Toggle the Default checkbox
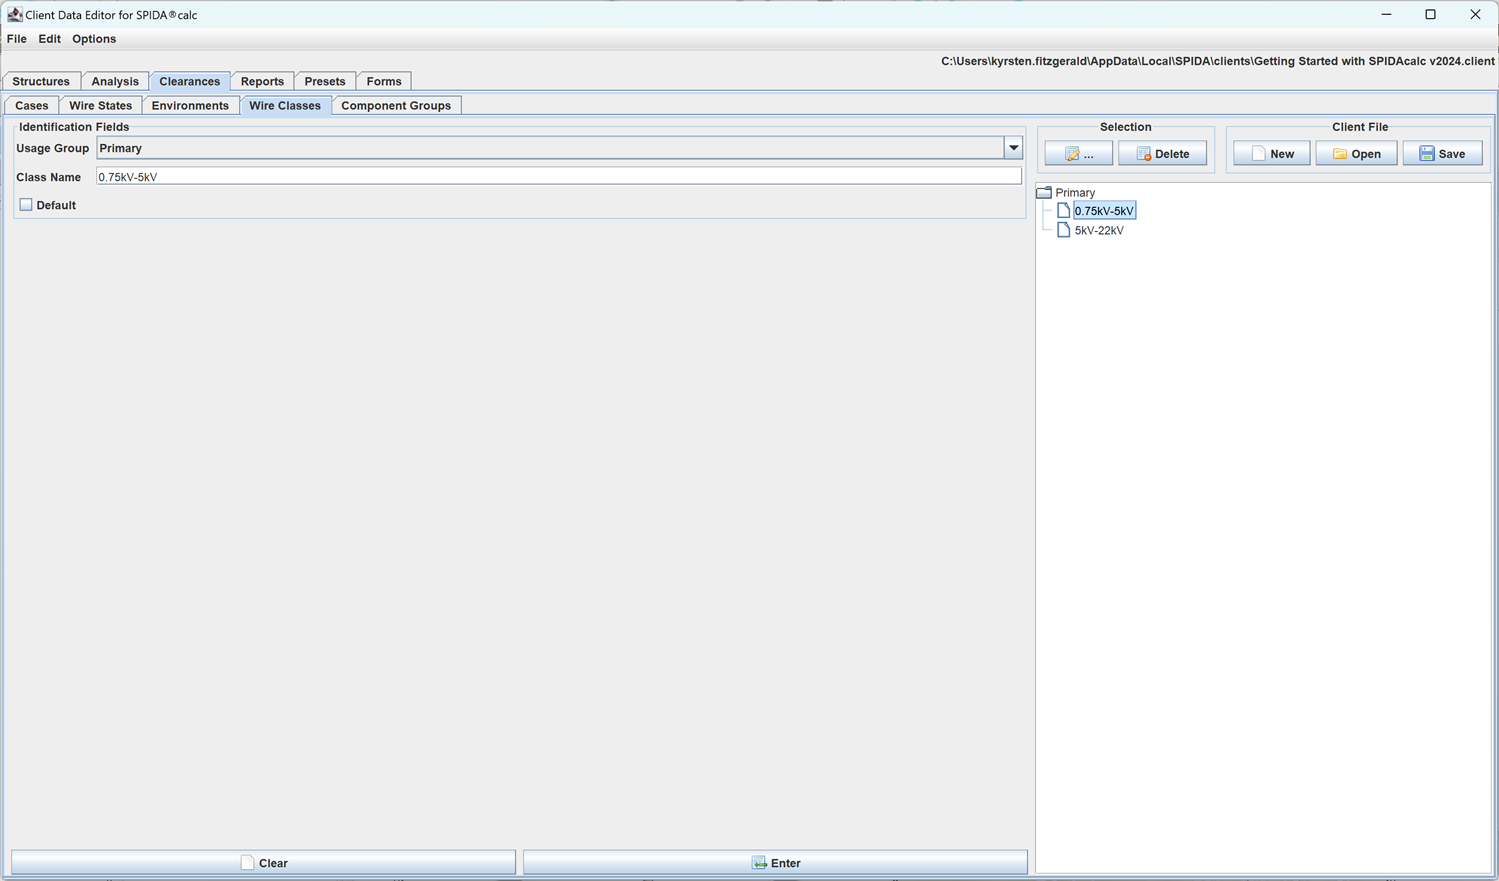This screenshot has height=881, width=1499. [26, 205]
